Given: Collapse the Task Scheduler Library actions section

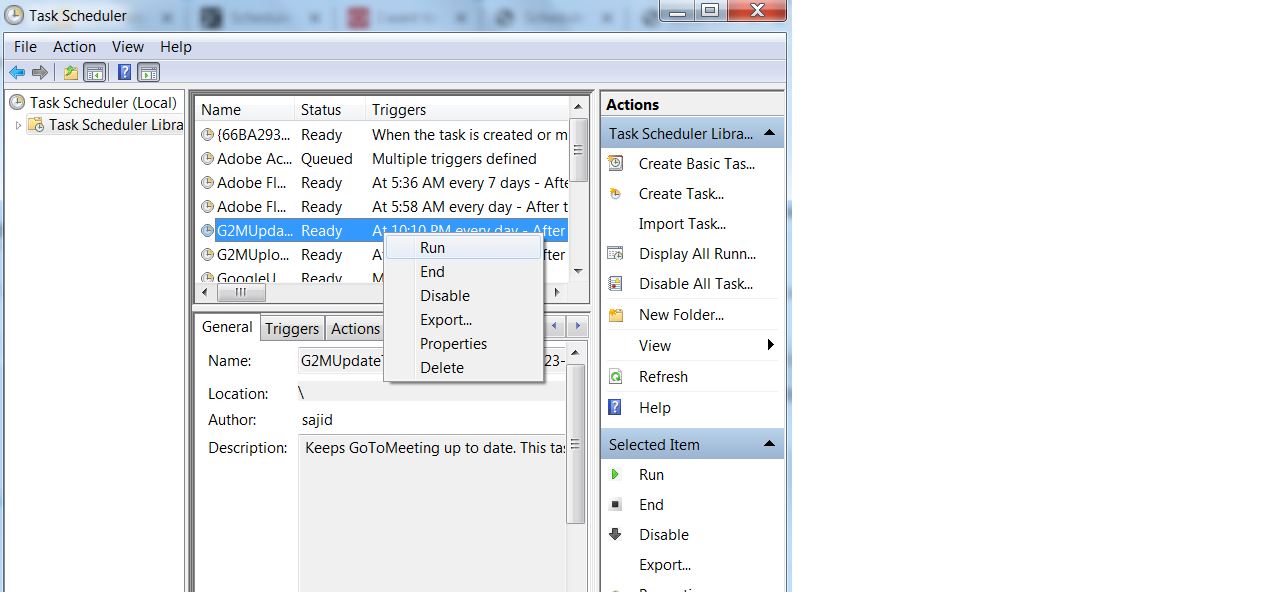Looking at the screenshot, I should [x=769, y=133].
